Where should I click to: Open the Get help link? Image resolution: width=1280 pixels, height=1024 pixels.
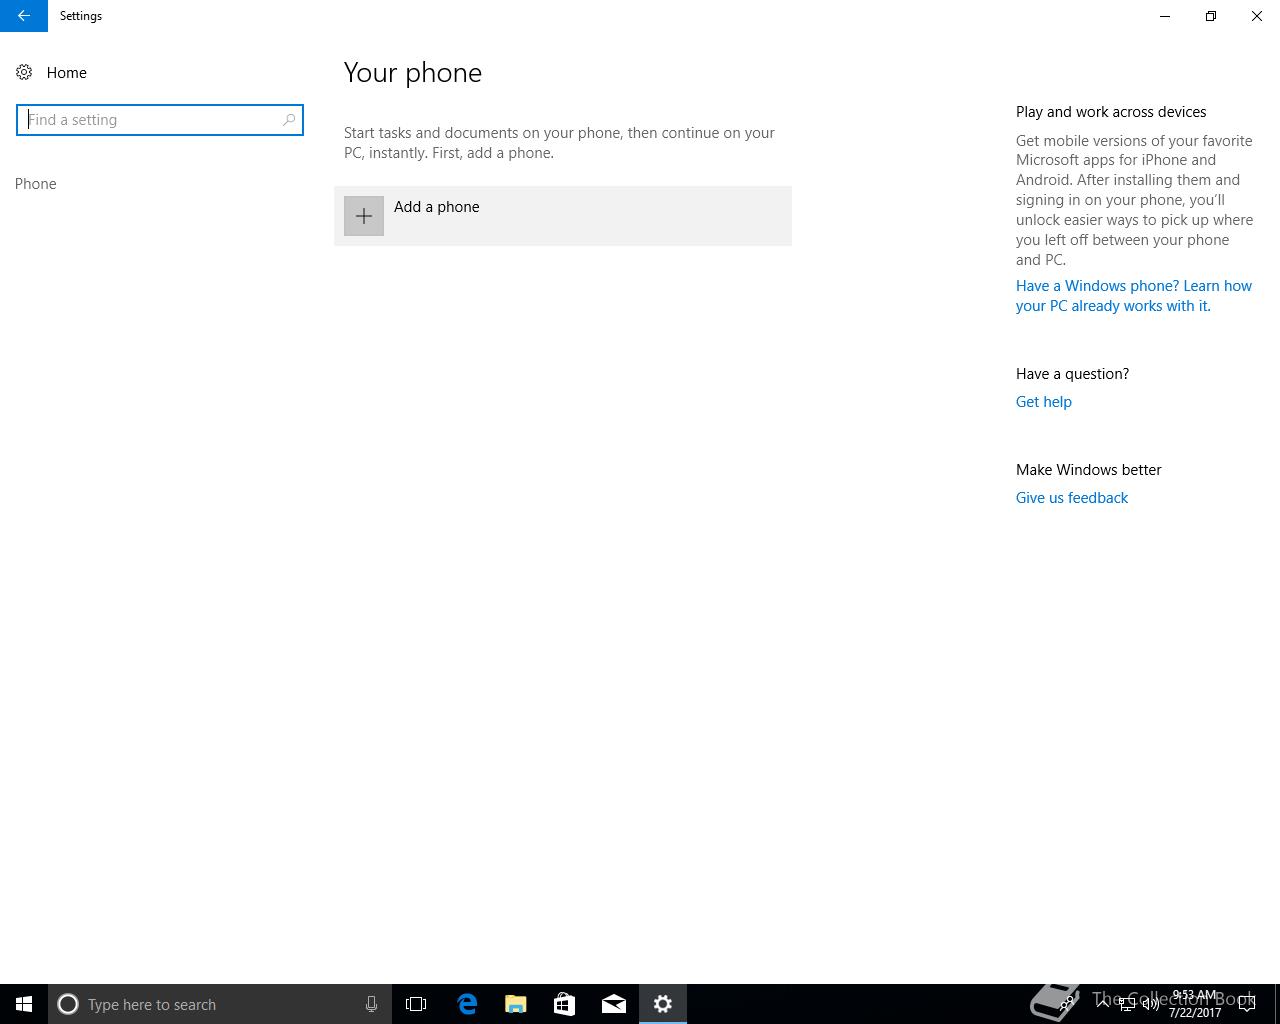(1043, 402)
